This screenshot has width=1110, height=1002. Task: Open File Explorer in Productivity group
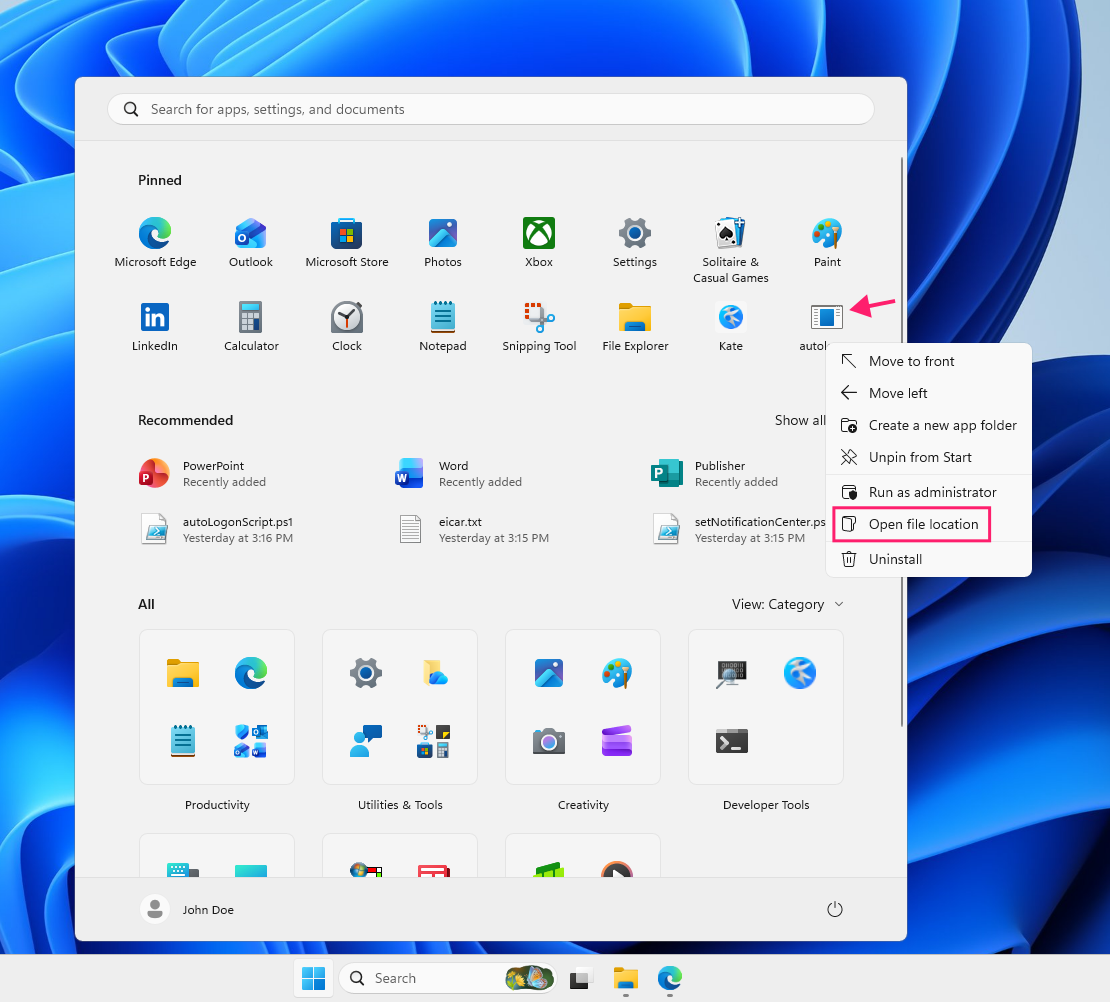point(183,673)
